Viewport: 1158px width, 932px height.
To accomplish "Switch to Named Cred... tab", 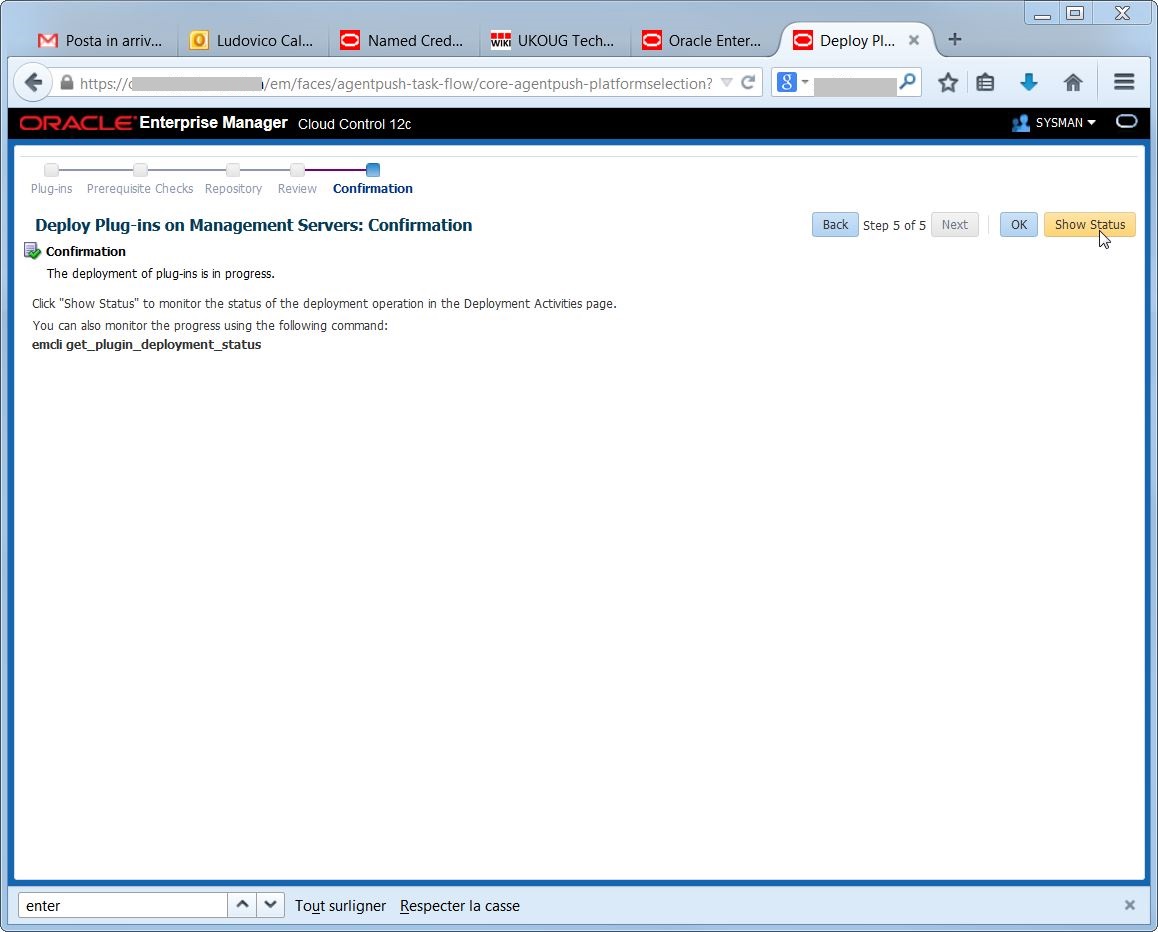I will coord(402,41).
